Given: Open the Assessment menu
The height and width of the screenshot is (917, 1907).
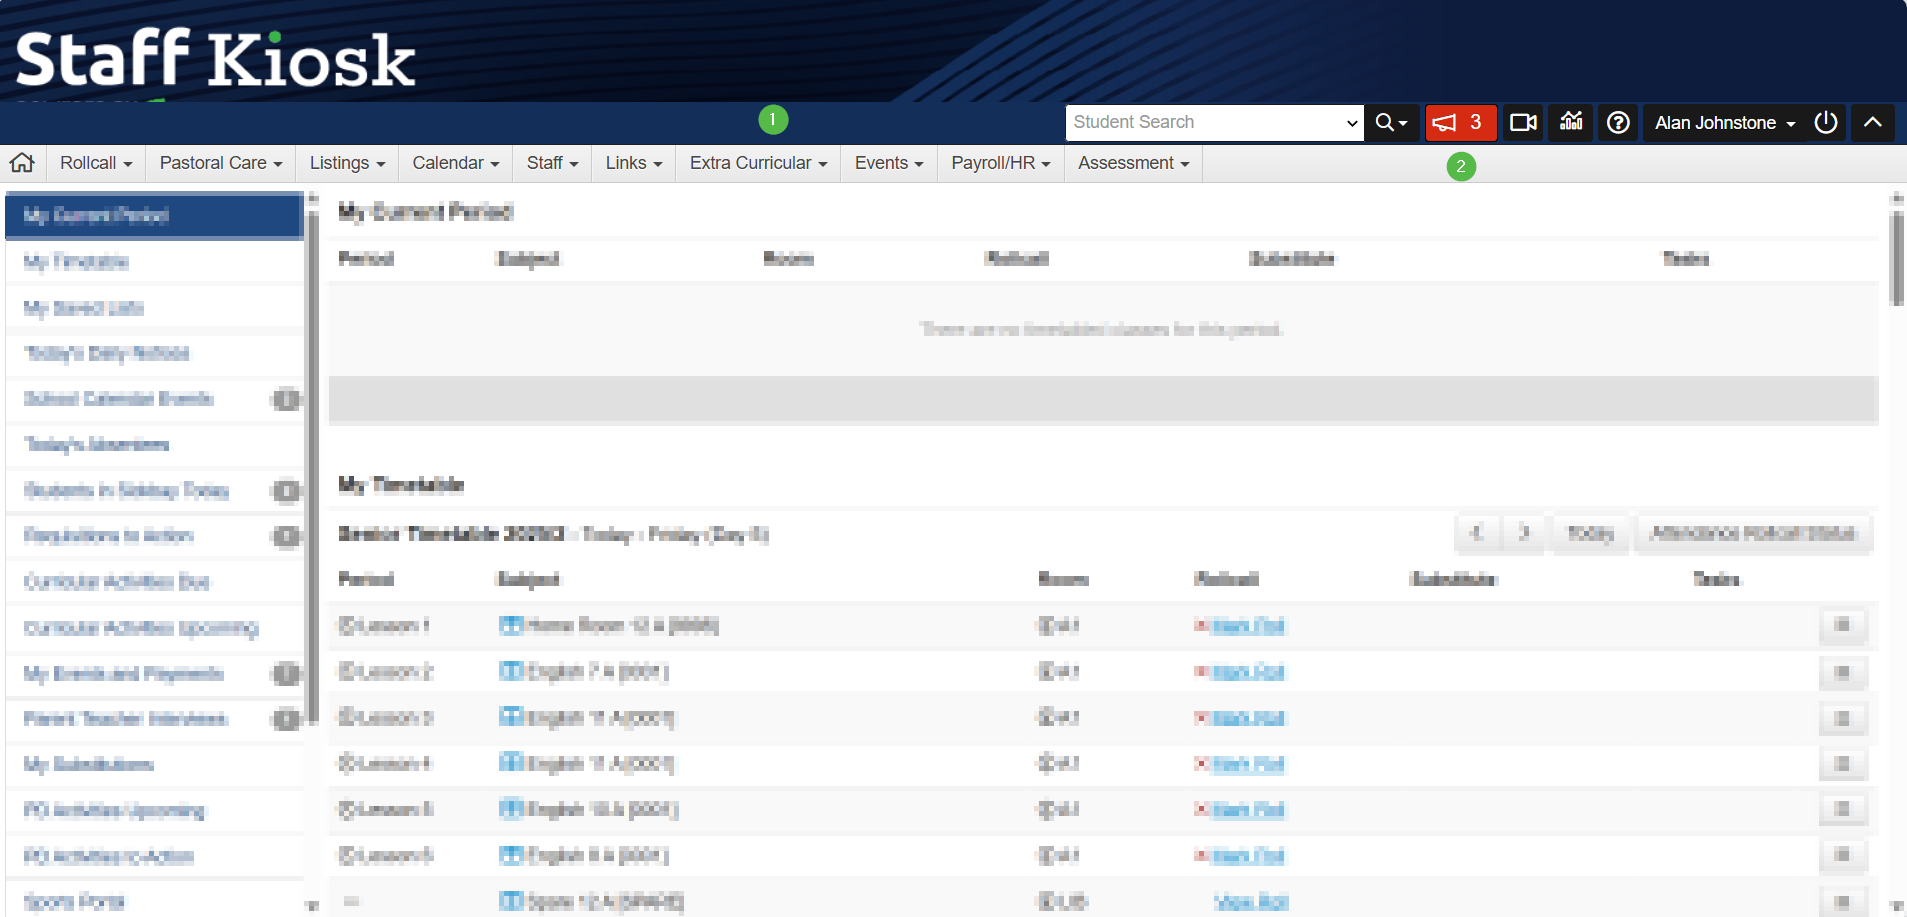Looking at the screenshot, I should tap(1133, 163).
